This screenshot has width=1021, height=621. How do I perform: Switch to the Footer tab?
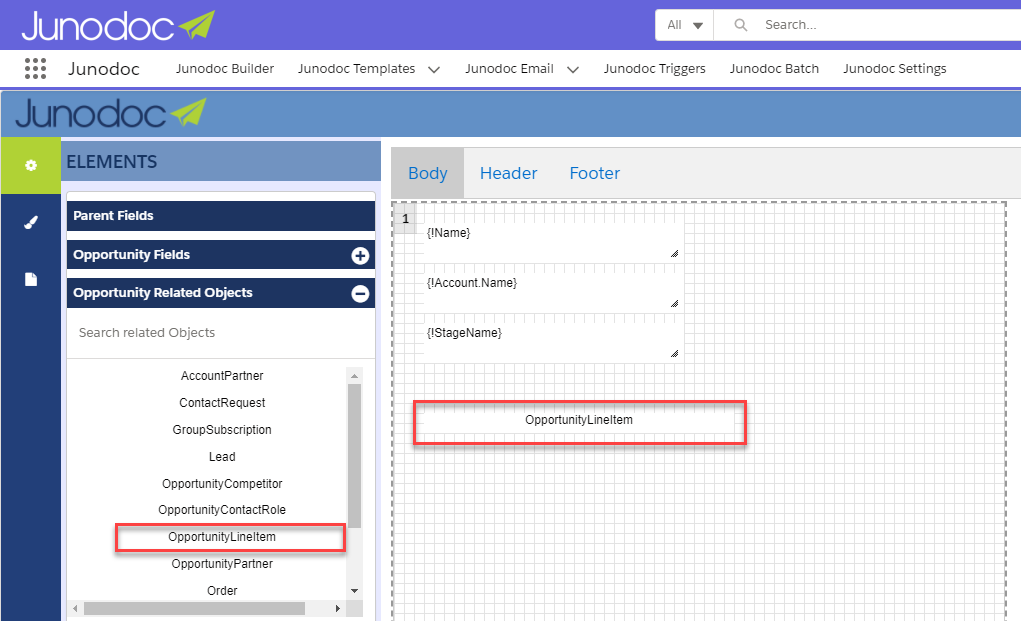click(594, 173)
